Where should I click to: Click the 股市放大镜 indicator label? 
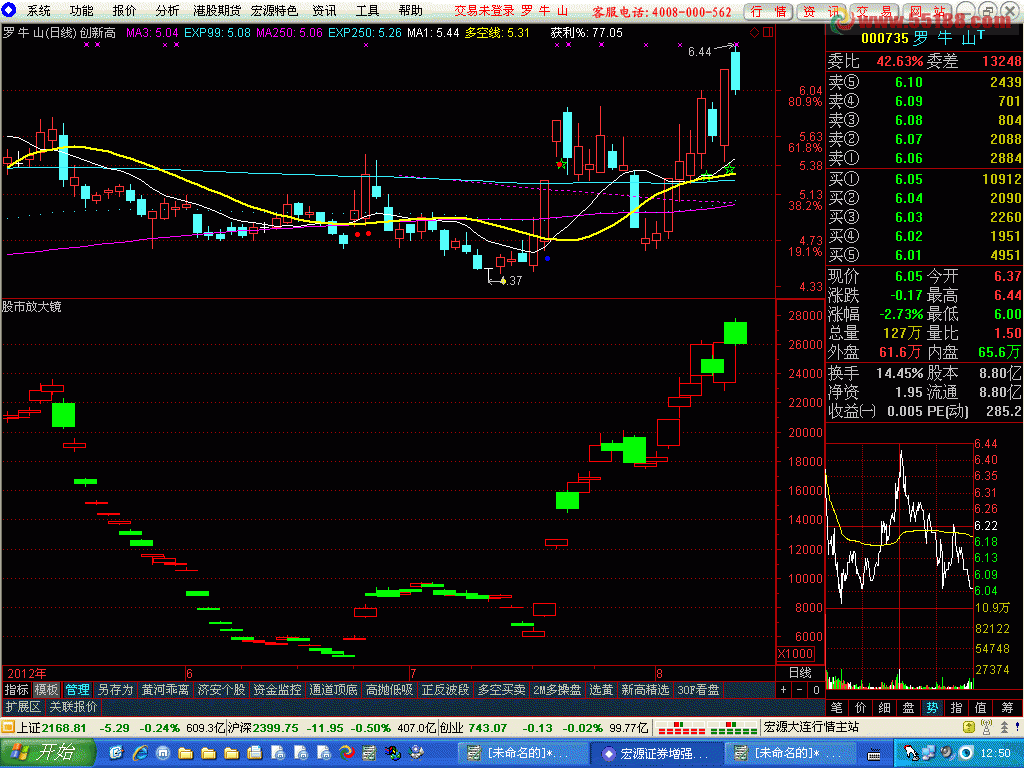[x=31, y=306]
